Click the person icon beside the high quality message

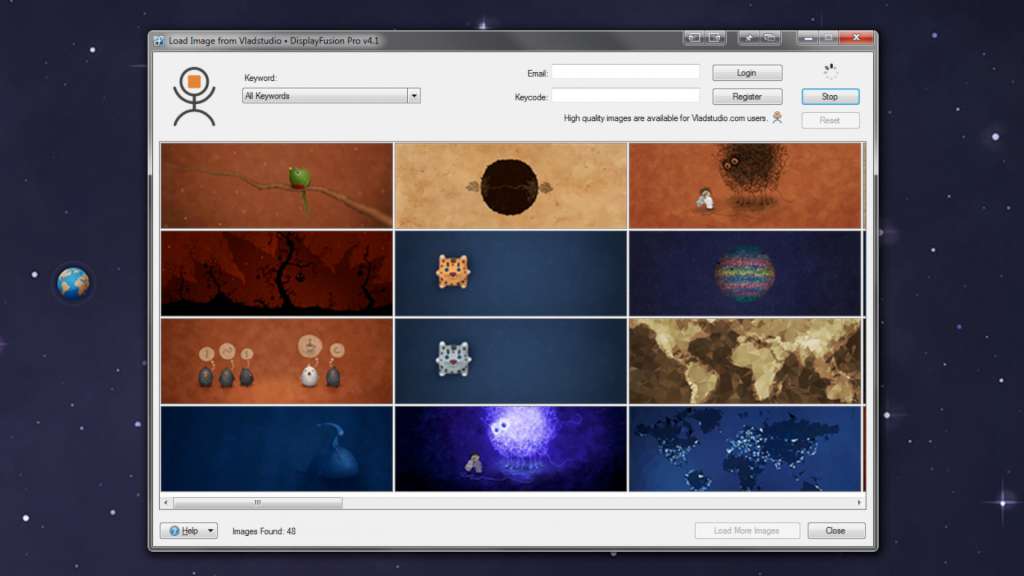click(779, 117)
